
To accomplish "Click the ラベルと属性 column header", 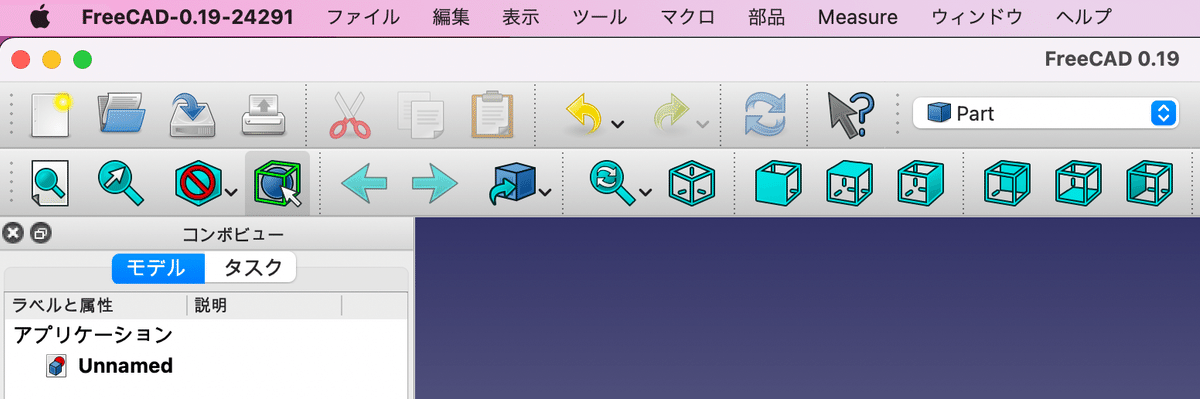I will [x=96, y=306].
